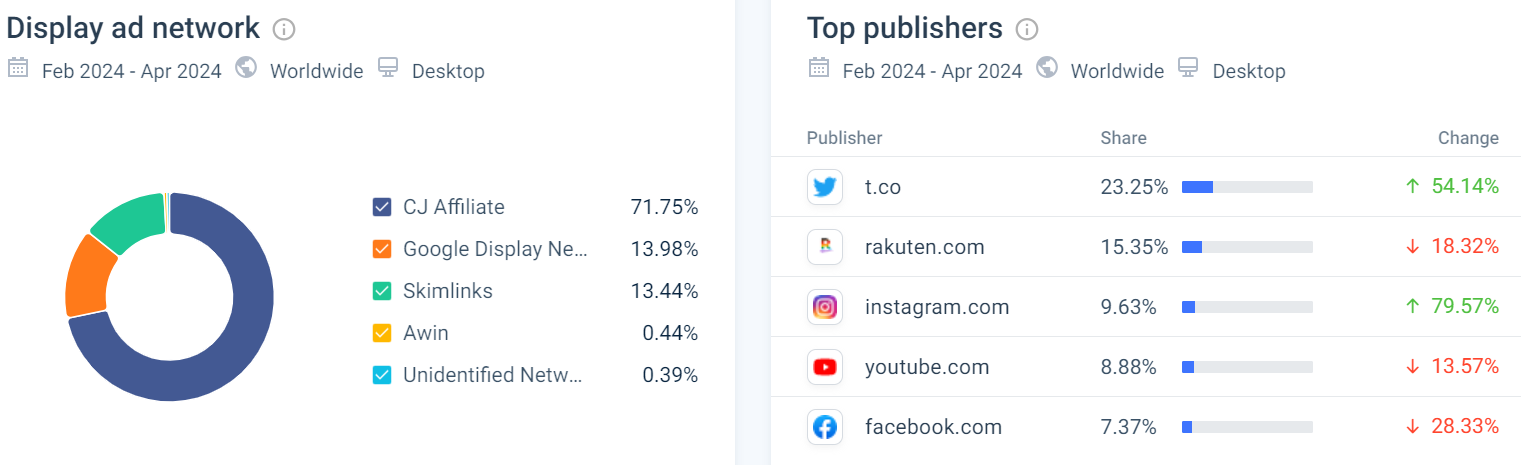Toggle the Awin checkbox
Viewport: 1521px width, 465px height.
click(x=381, y=333)
